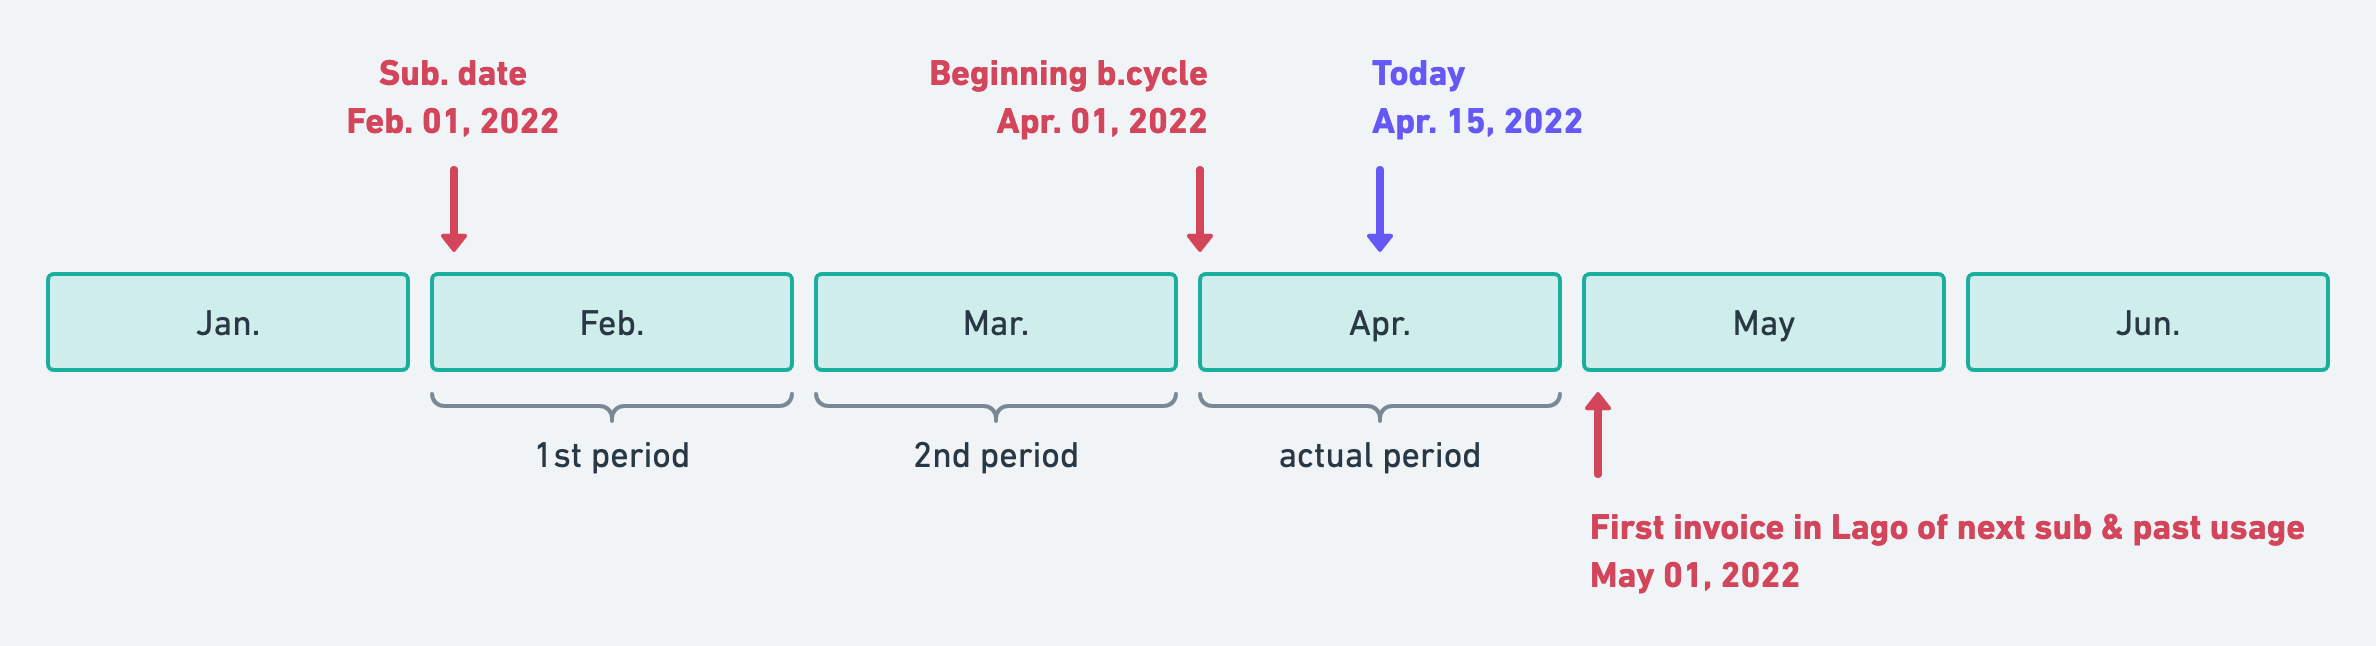
Task: Click the 2nd period label
Action: click(x=996, y=456)
